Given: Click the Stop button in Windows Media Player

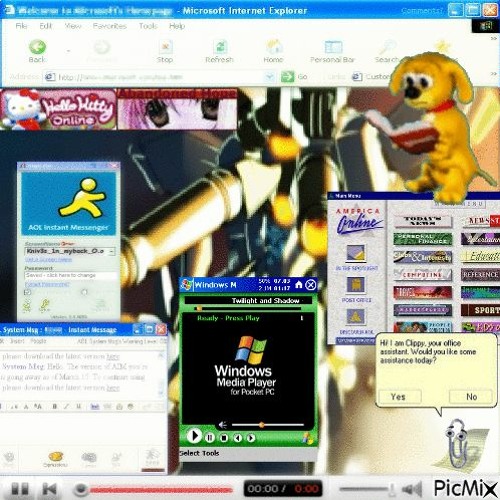Looking at the screenshot, I should coord(224,438).
